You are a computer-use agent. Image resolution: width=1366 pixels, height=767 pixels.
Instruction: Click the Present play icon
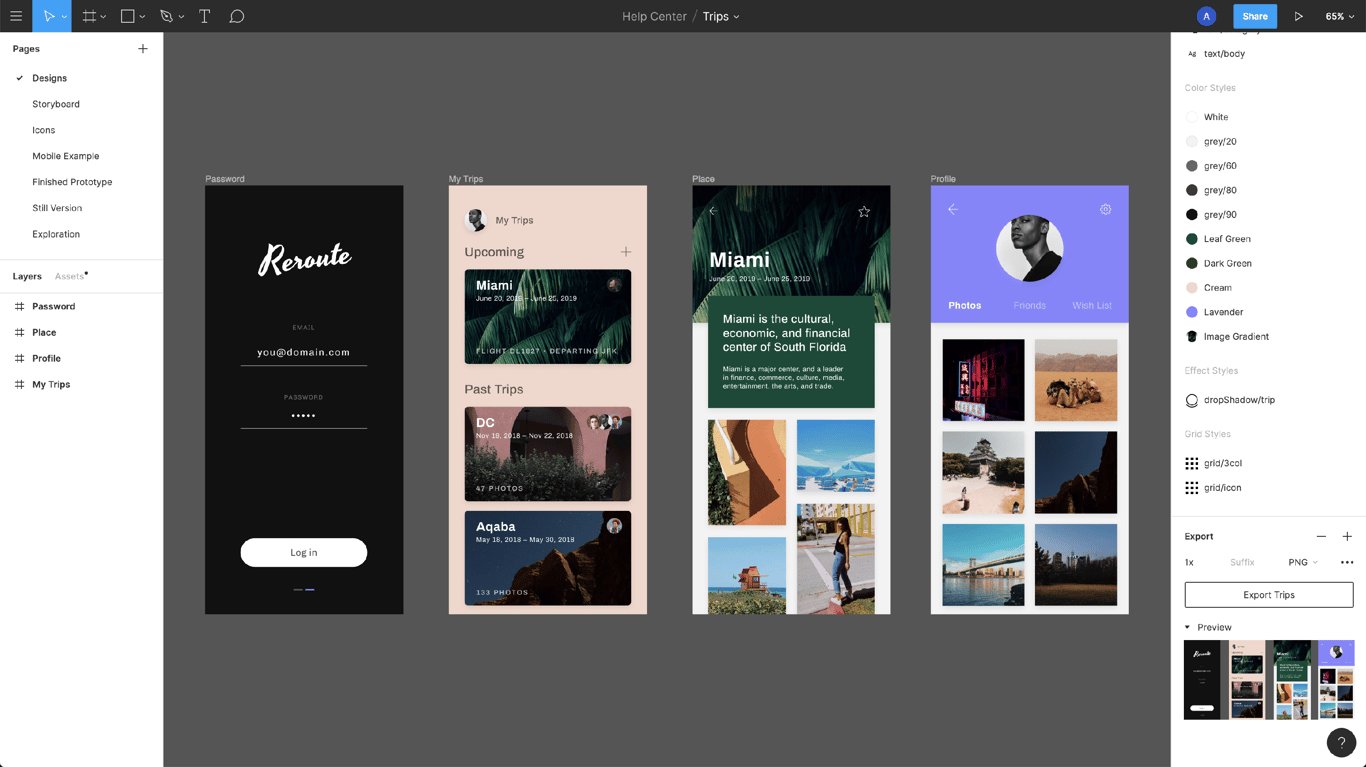[1298, 16]
